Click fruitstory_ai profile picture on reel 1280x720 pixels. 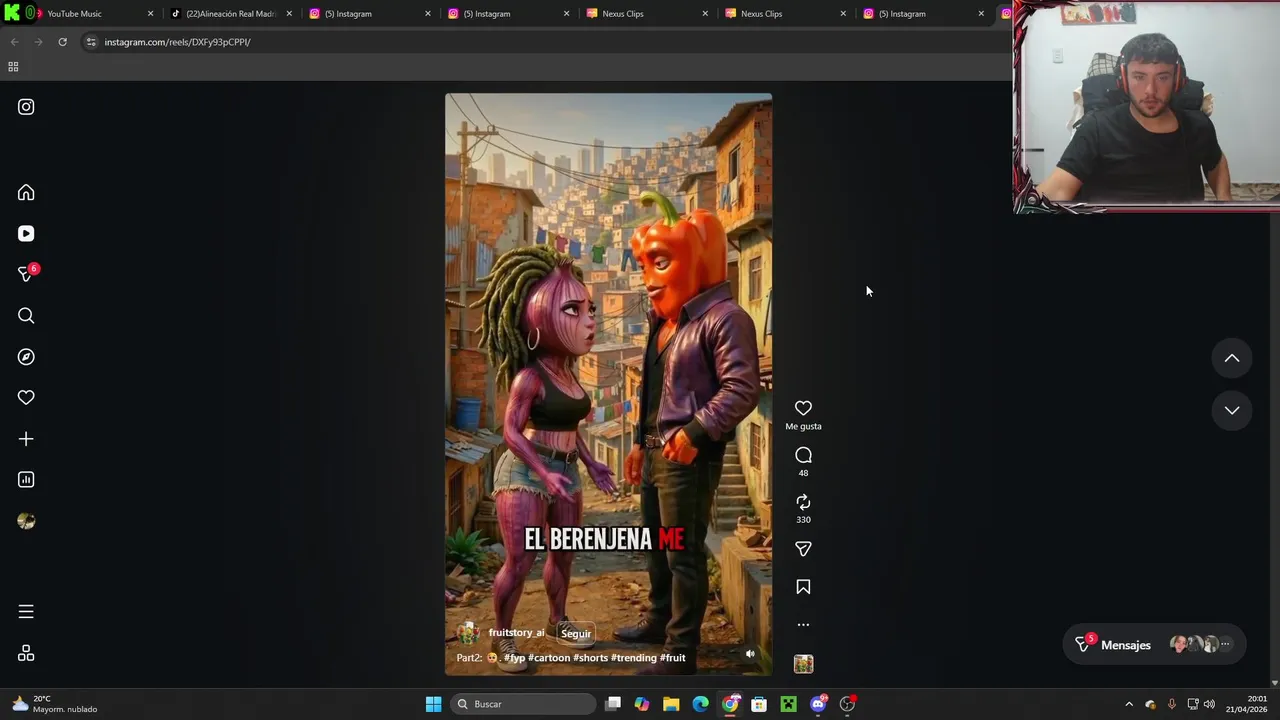click(x=468, y=633)
